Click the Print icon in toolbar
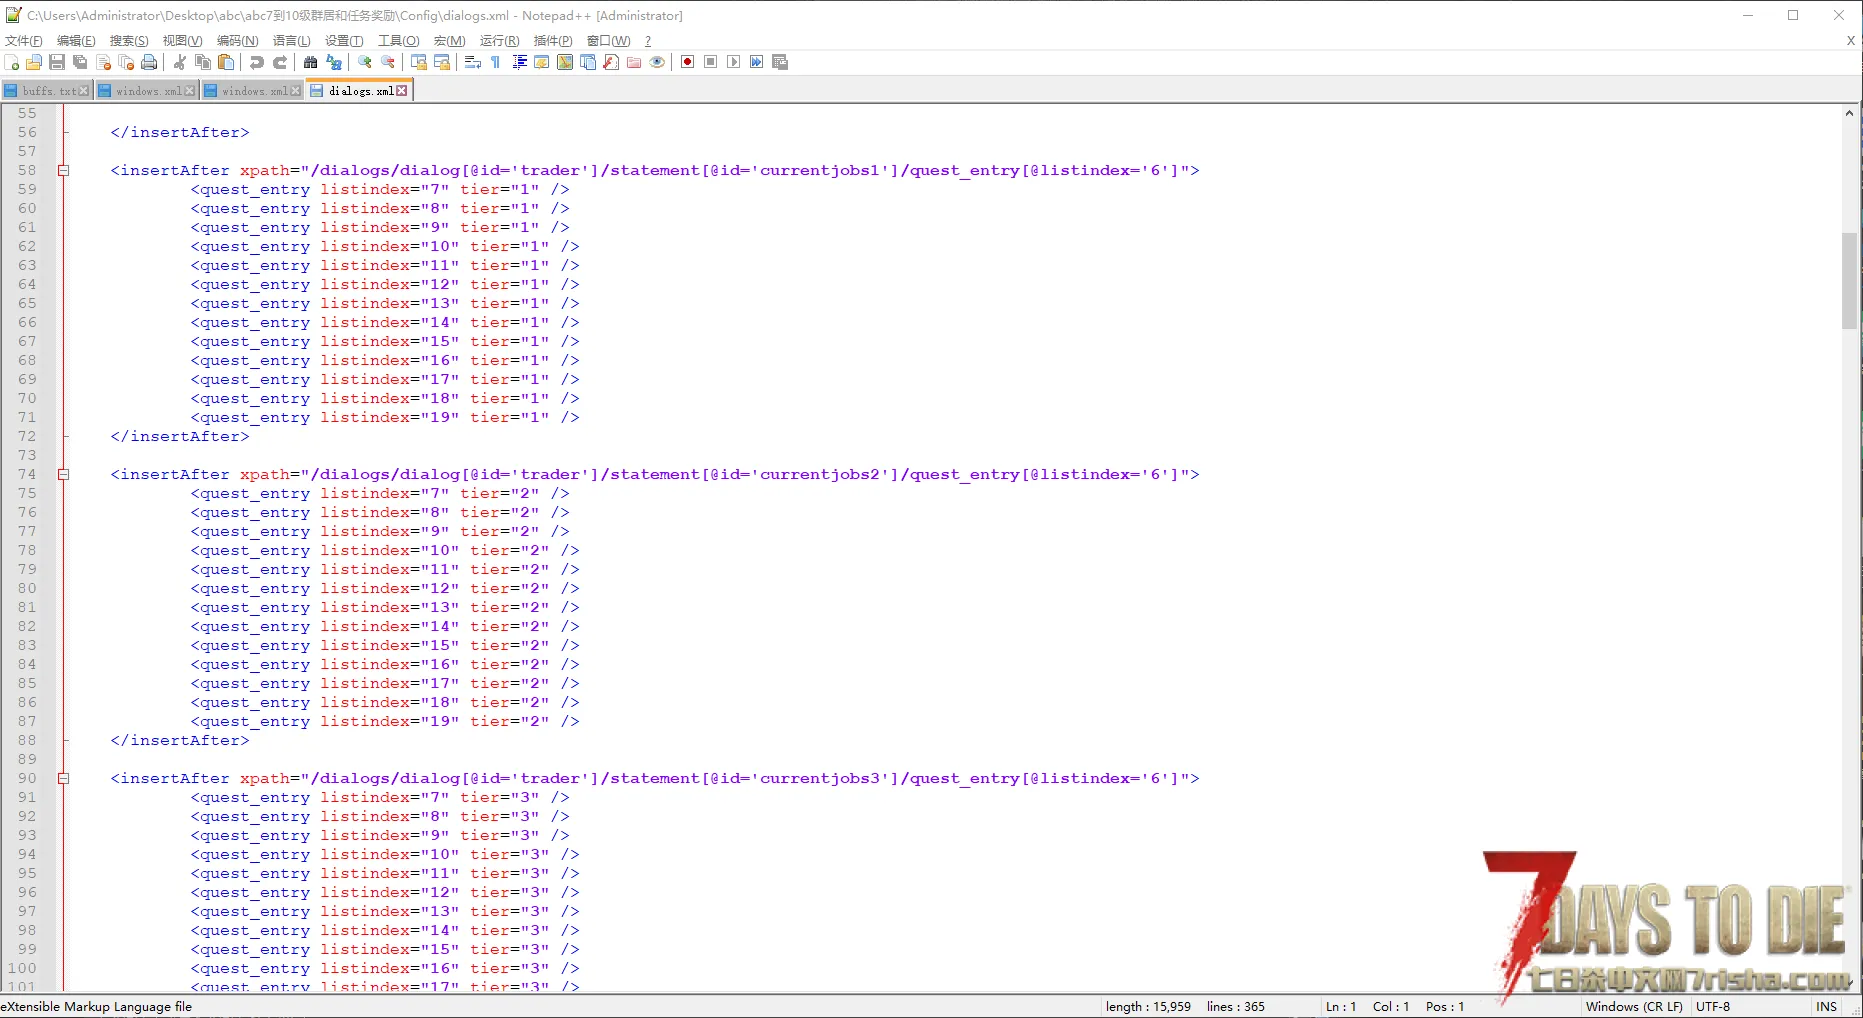 pyautogui.click(x=149, y=62)
